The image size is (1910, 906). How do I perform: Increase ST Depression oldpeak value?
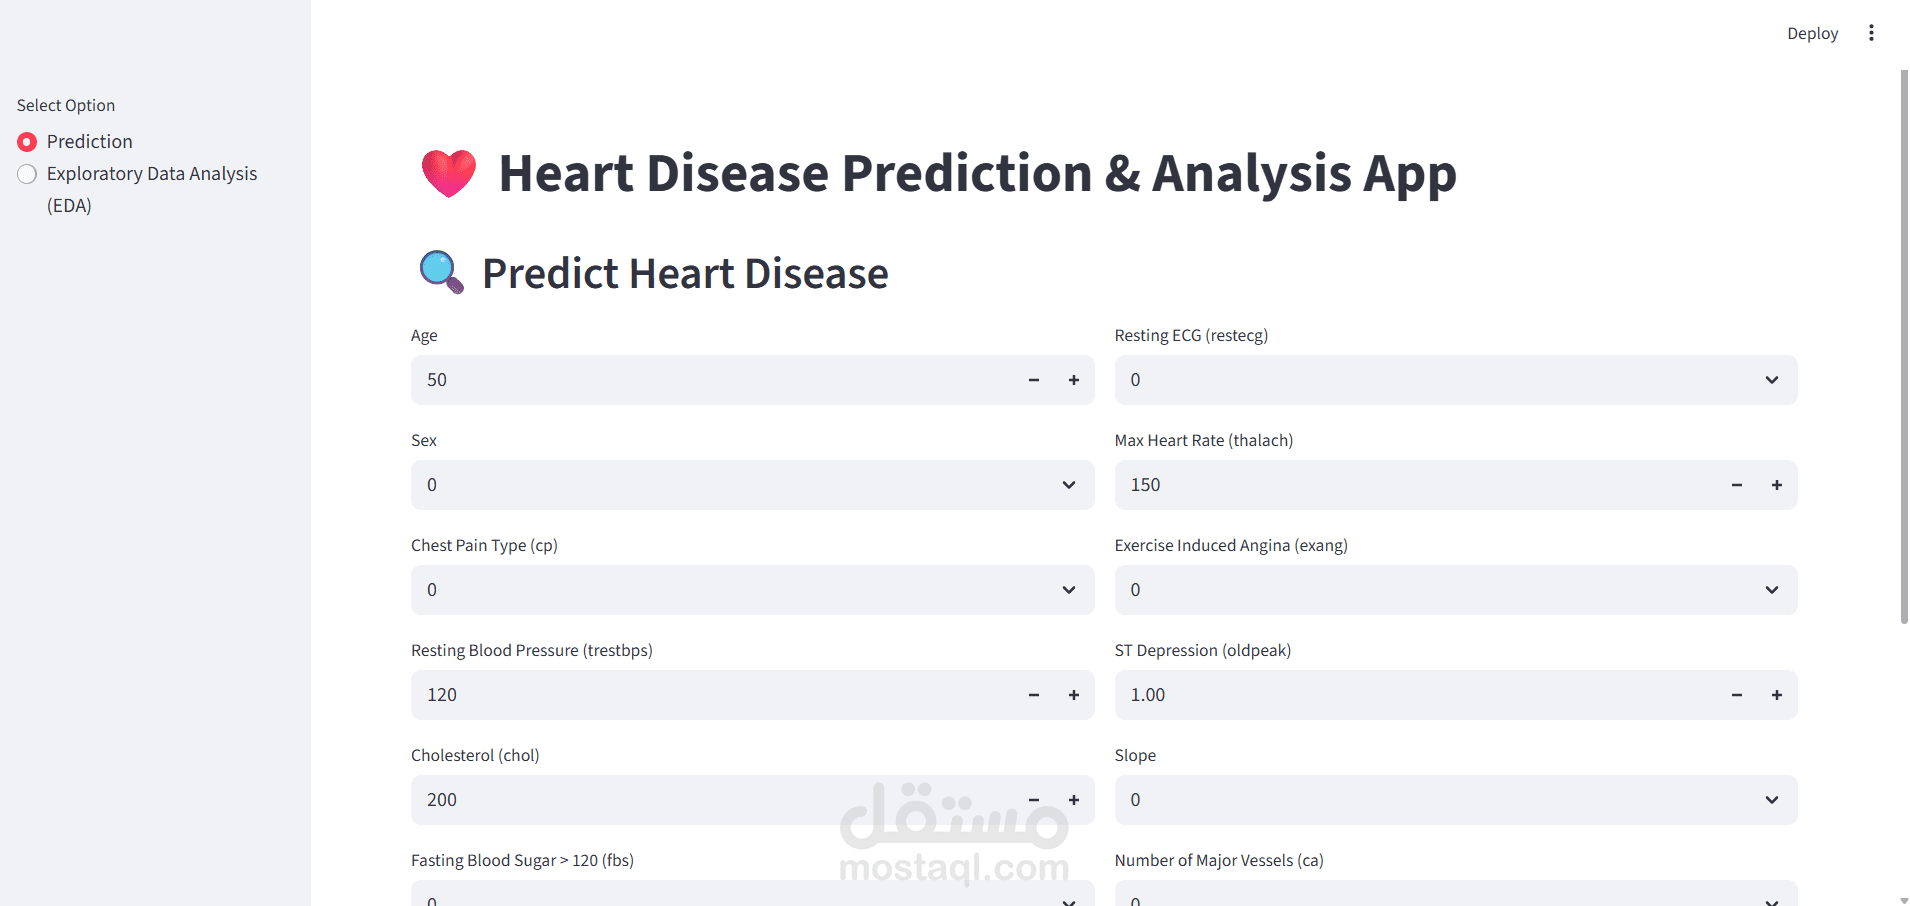pyautogui.click(x=1776, y=695)
